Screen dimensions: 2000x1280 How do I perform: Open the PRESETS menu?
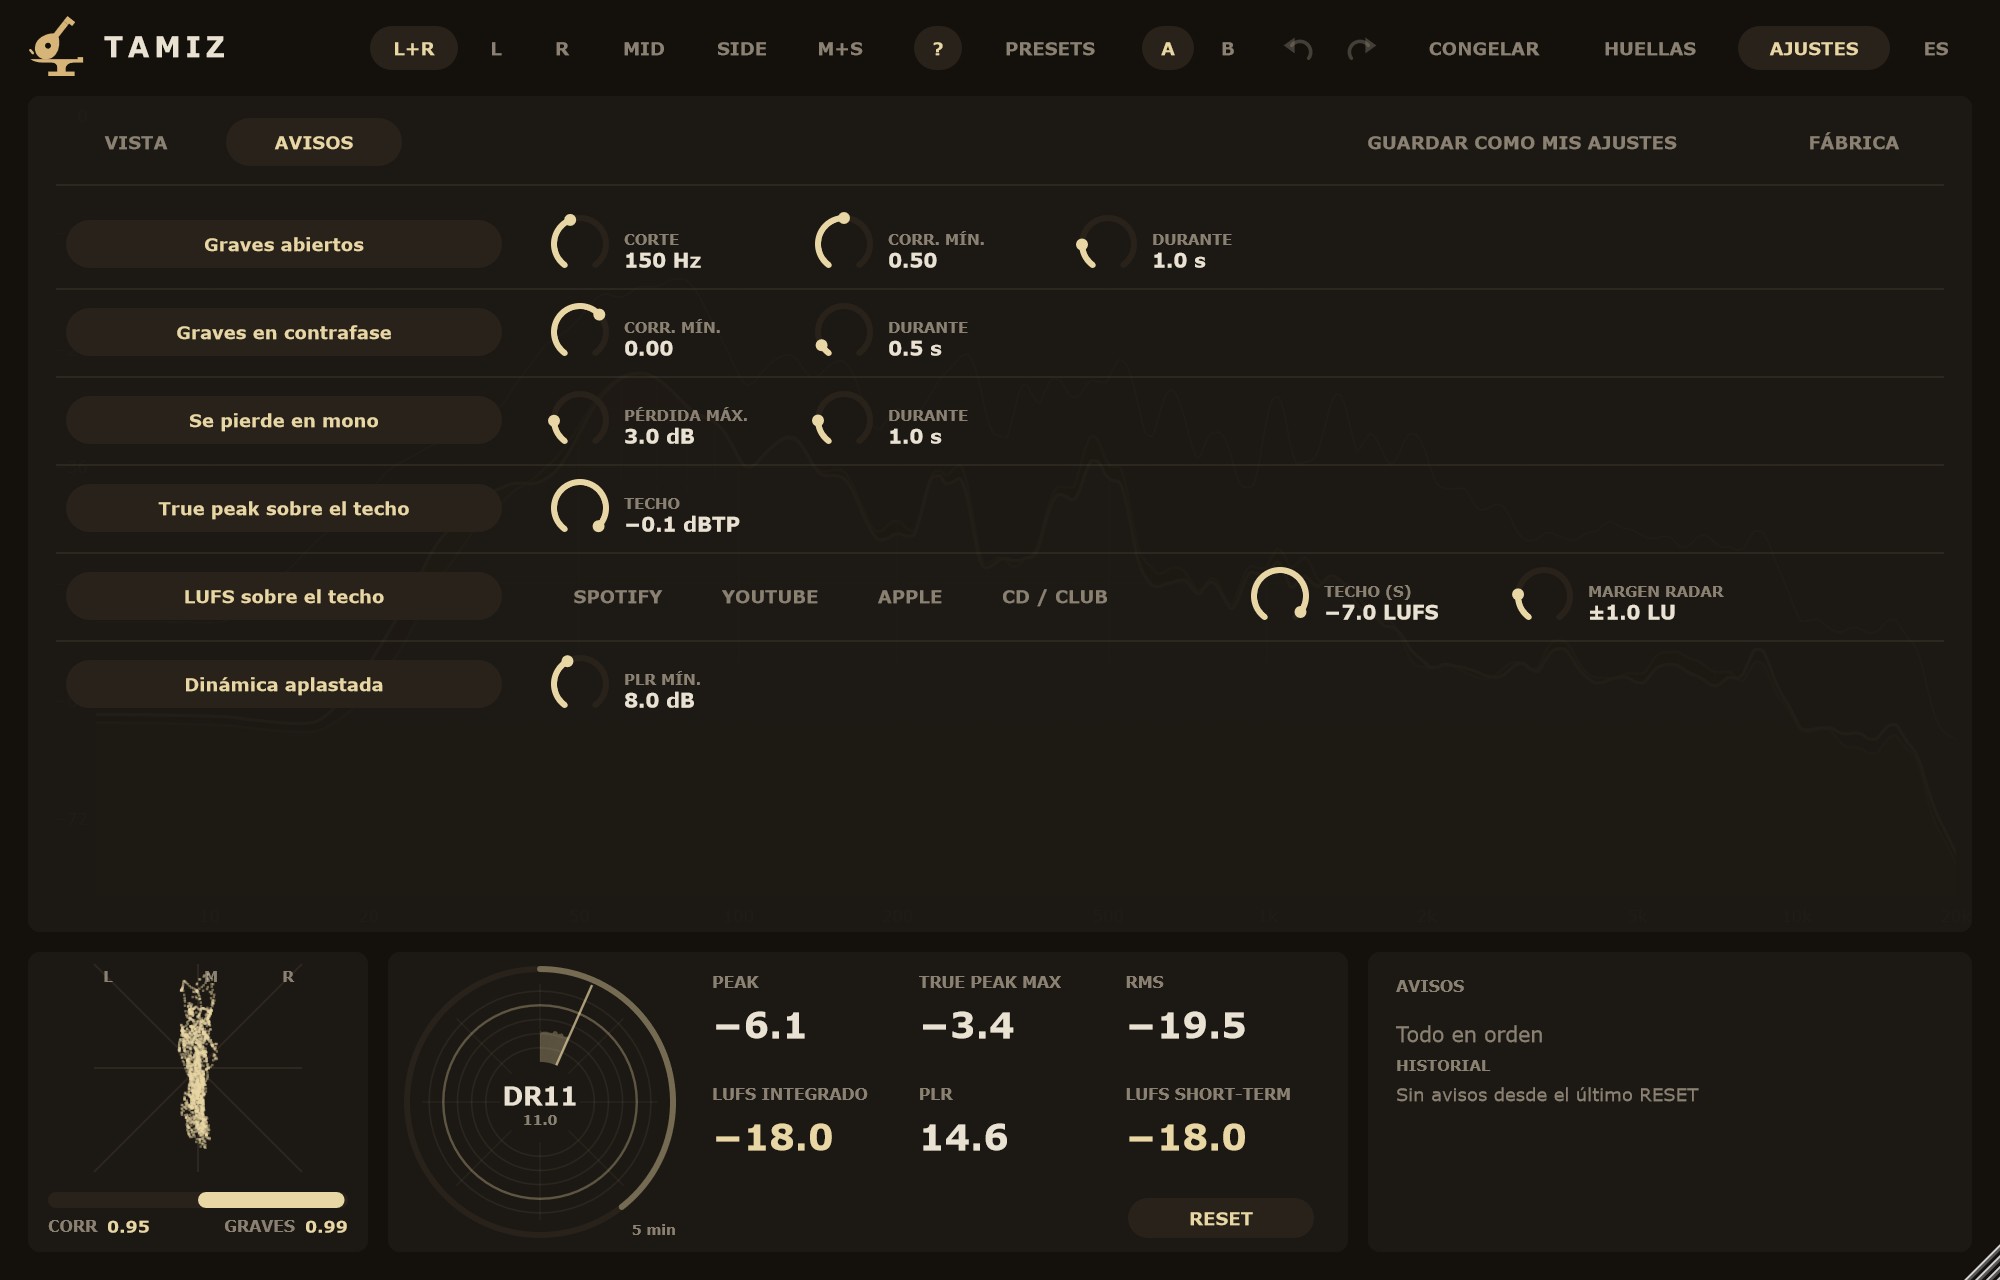click(1050, 48)
